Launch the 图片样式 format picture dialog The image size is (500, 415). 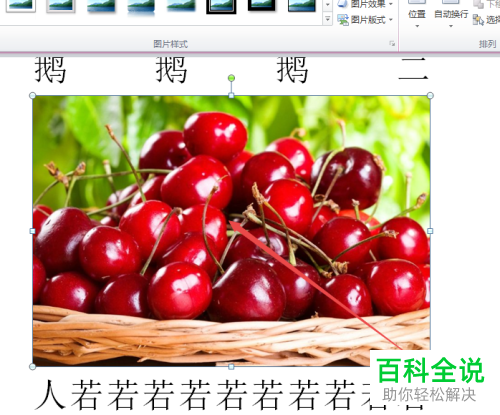coord(392,44)
